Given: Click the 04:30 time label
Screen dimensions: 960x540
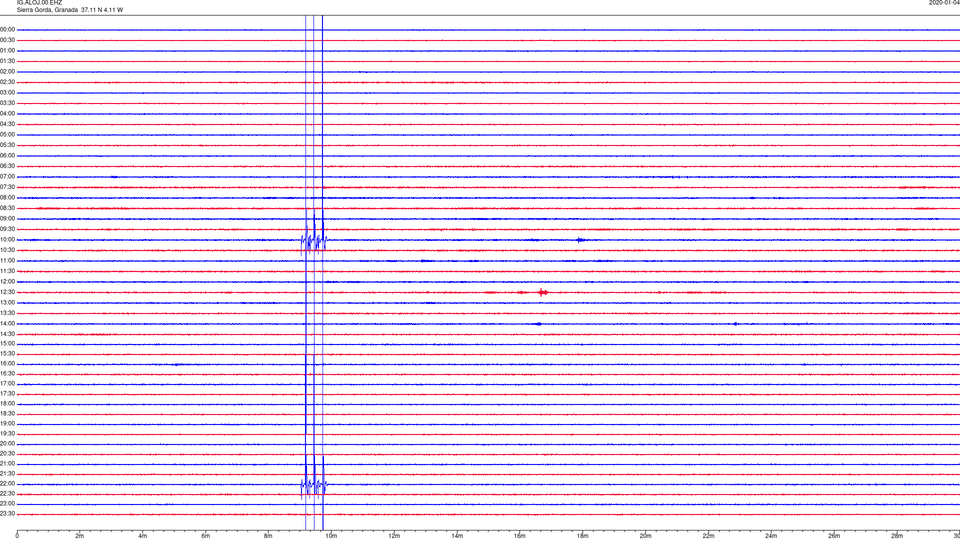Looking at the screenshot, I should pyautogui.click(x=7, y=124).
